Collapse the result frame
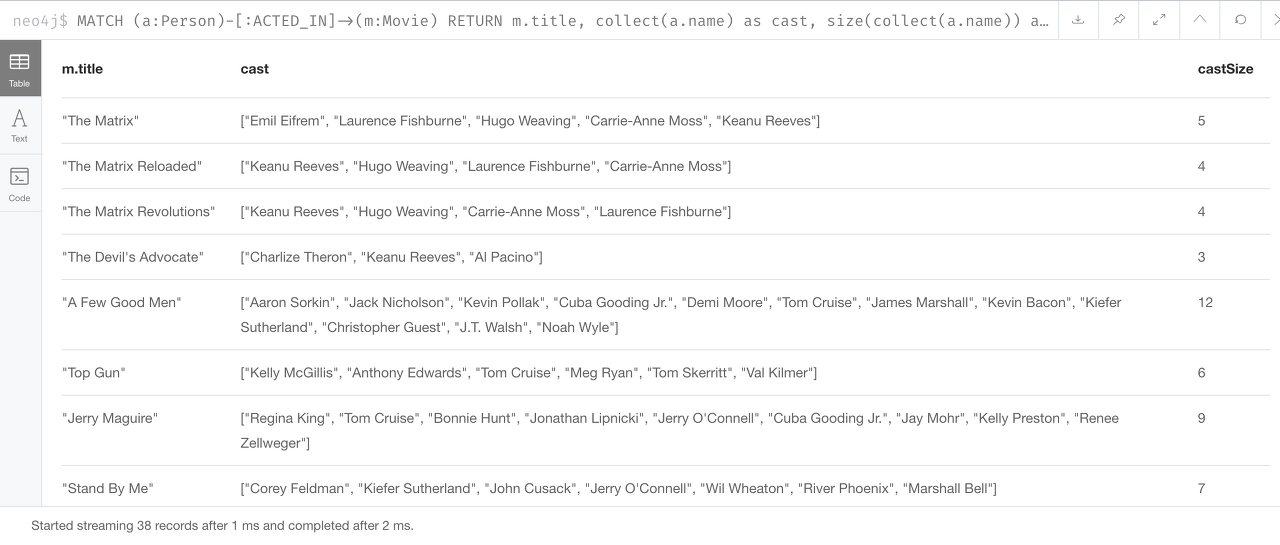Image resolution: width=1280 pixels, height=545 pixels. point(1200,20)
